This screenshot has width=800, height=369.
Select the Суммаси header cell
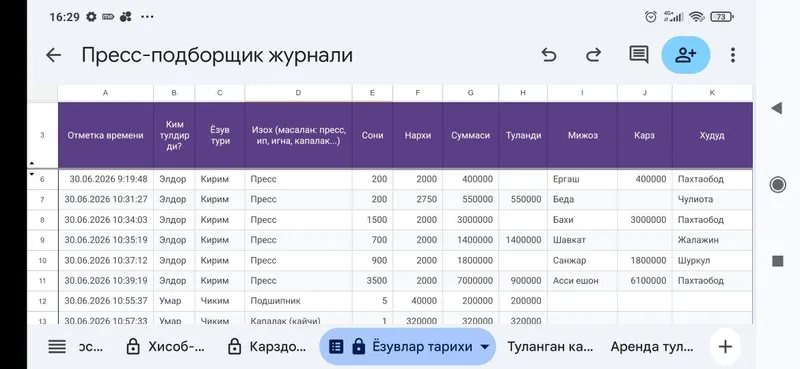click(470, 135)
